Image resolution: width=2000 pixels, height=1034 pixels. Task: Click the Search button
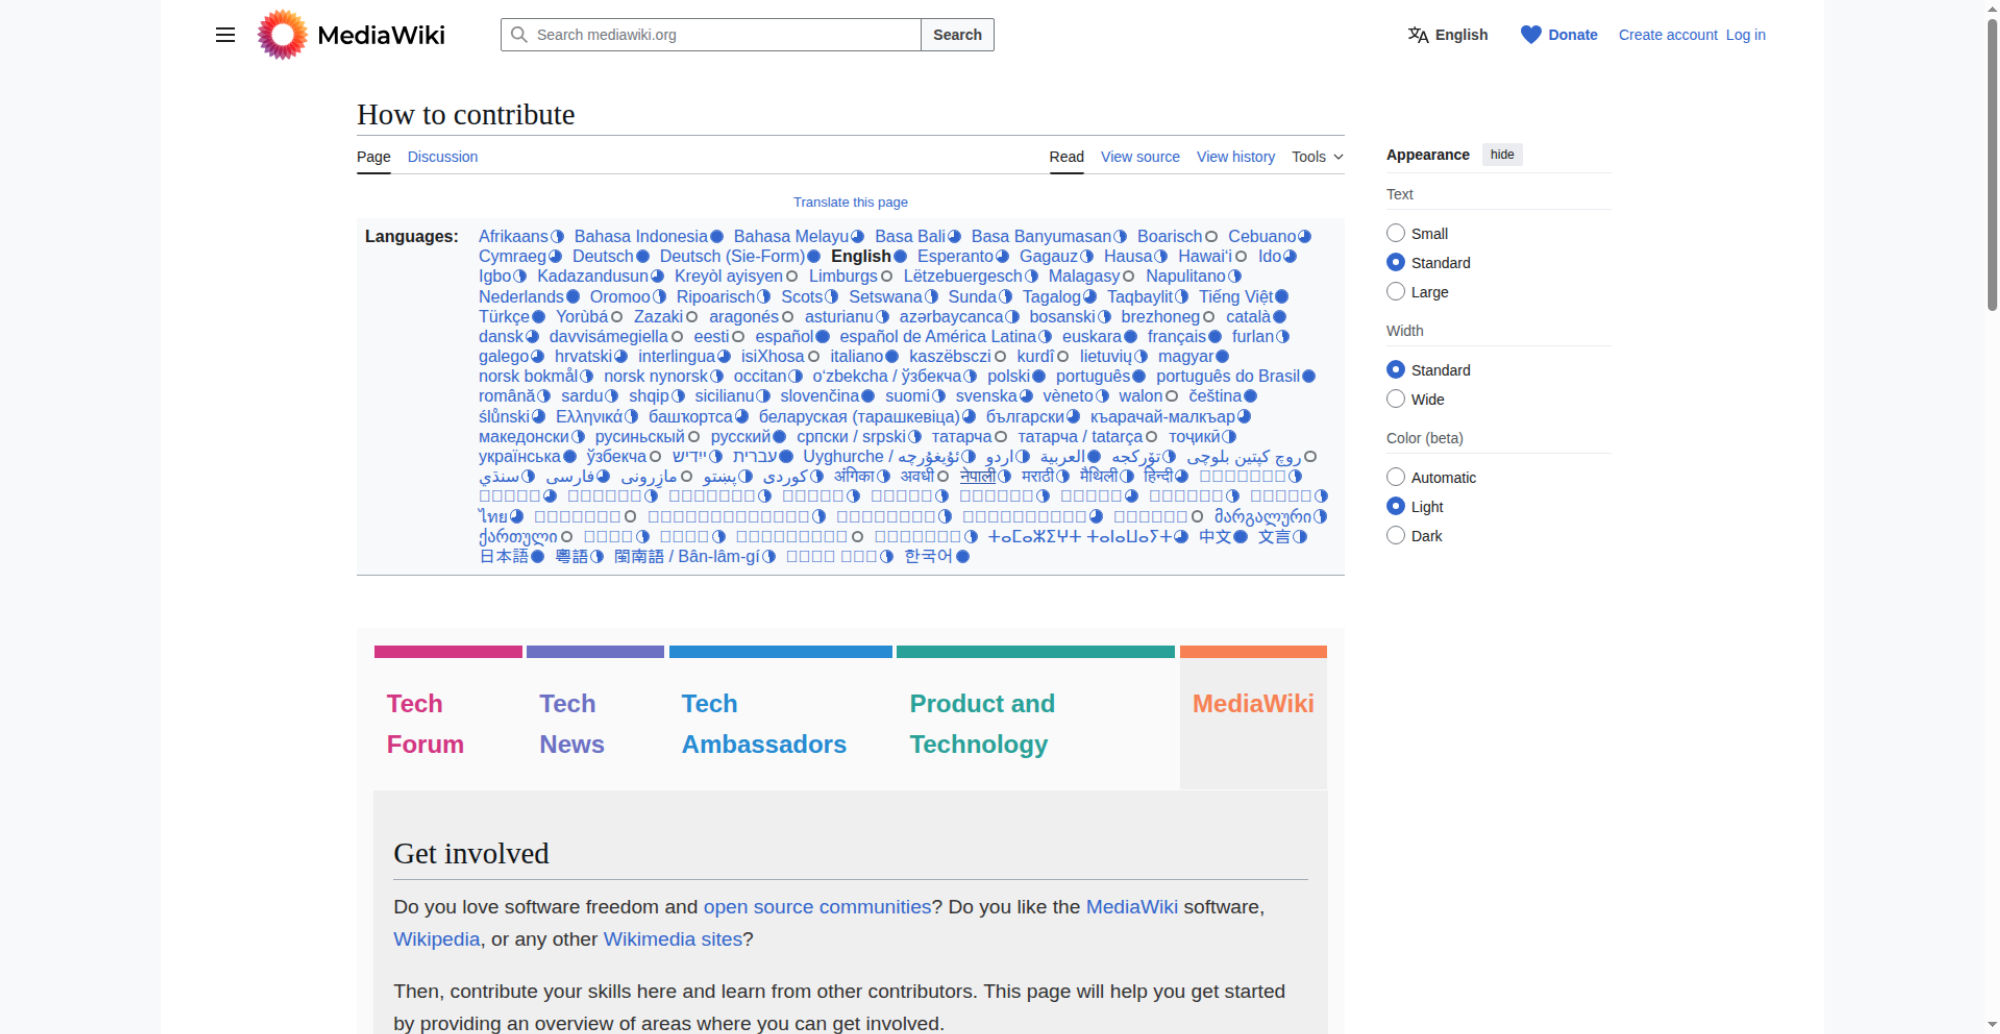956,34
